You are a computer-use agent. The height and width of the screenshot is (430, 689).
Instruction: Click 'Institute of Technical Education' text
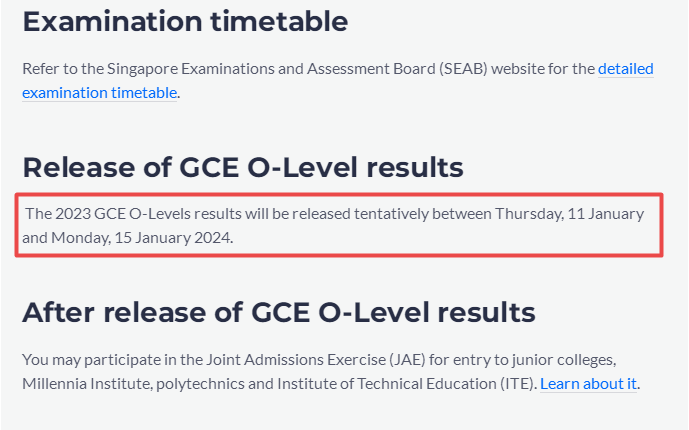[x=387, y=384]
